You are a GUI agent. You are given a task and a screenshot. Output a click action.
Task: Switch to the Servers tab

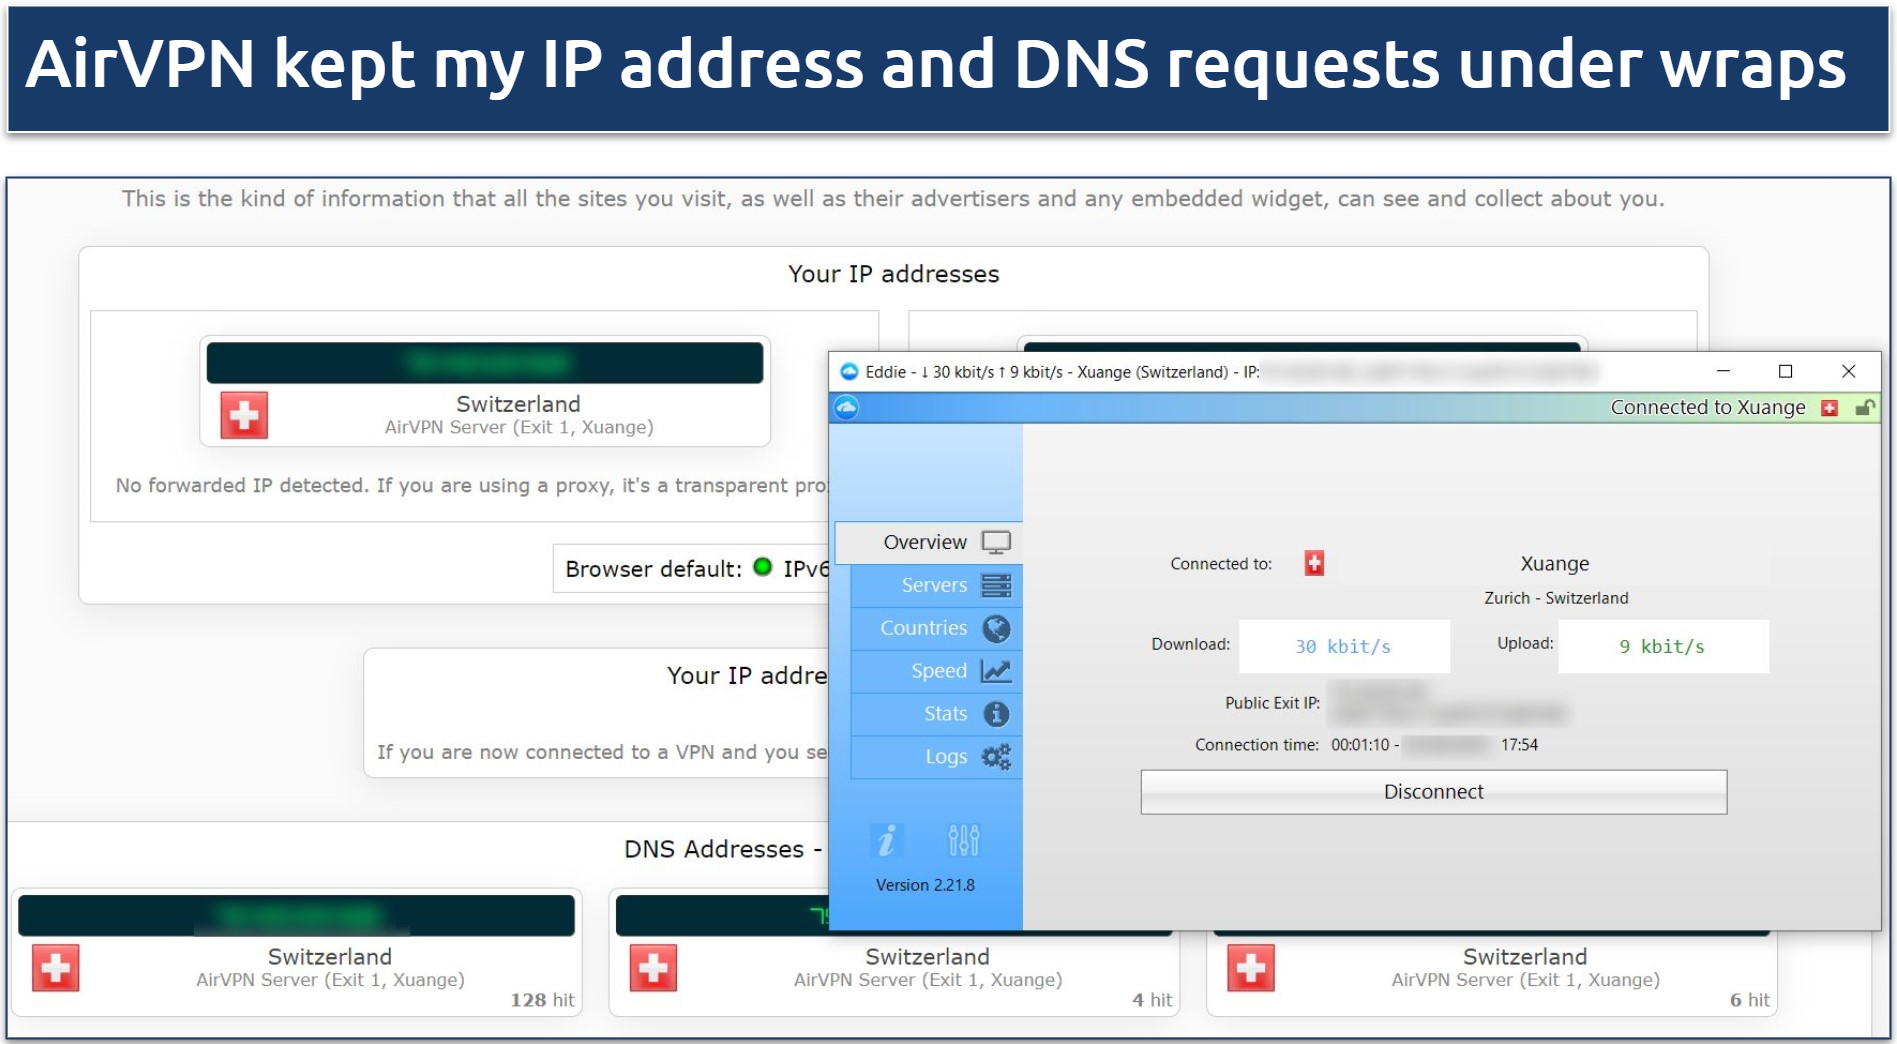936,585
